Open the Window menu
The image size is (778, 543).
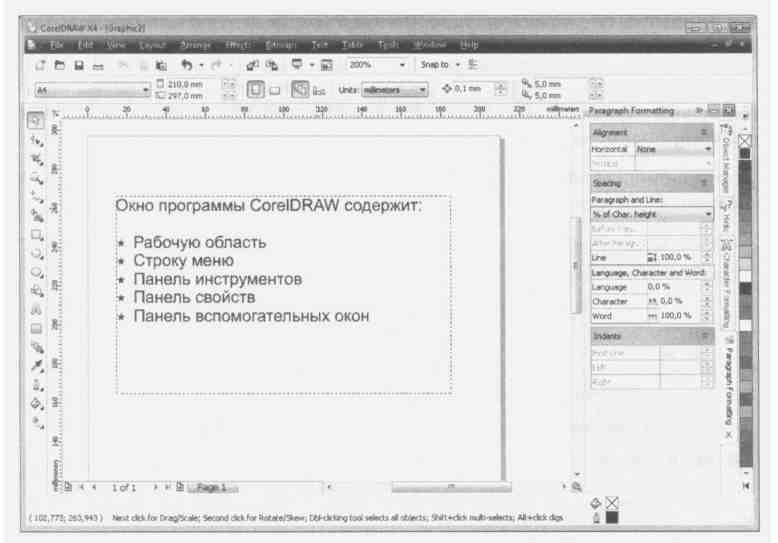click(x=430, y=45)
